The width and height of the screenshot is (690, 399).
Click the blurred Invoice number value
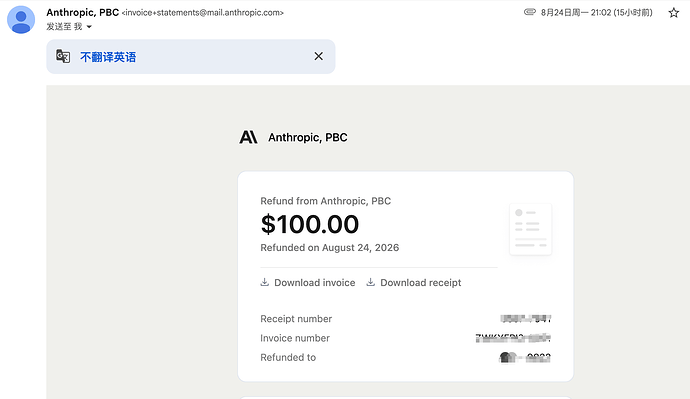(x=513, y=338)
